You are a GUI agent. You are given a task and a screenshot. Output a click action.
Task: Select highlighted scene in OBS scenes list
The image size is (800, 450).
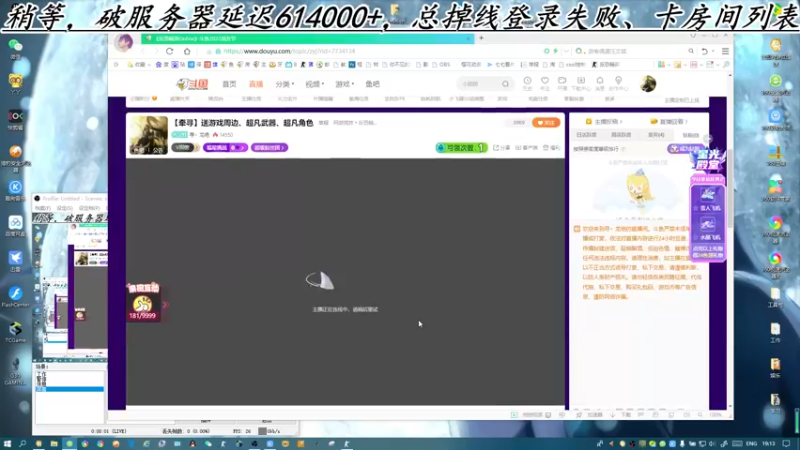point(69,389)
